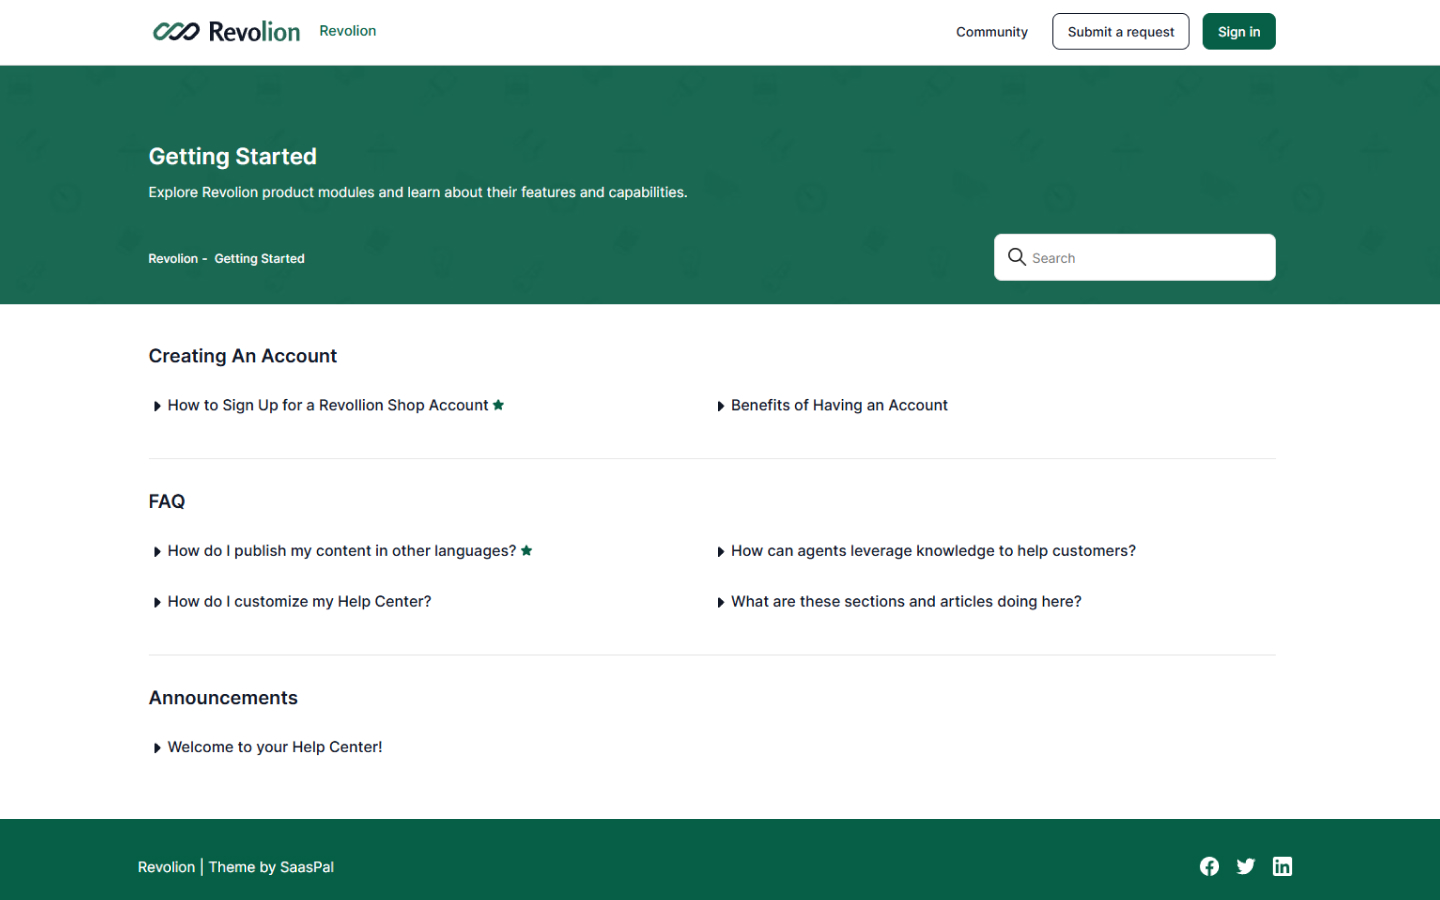Open the Twitter profile icon

click(1245, 866)
